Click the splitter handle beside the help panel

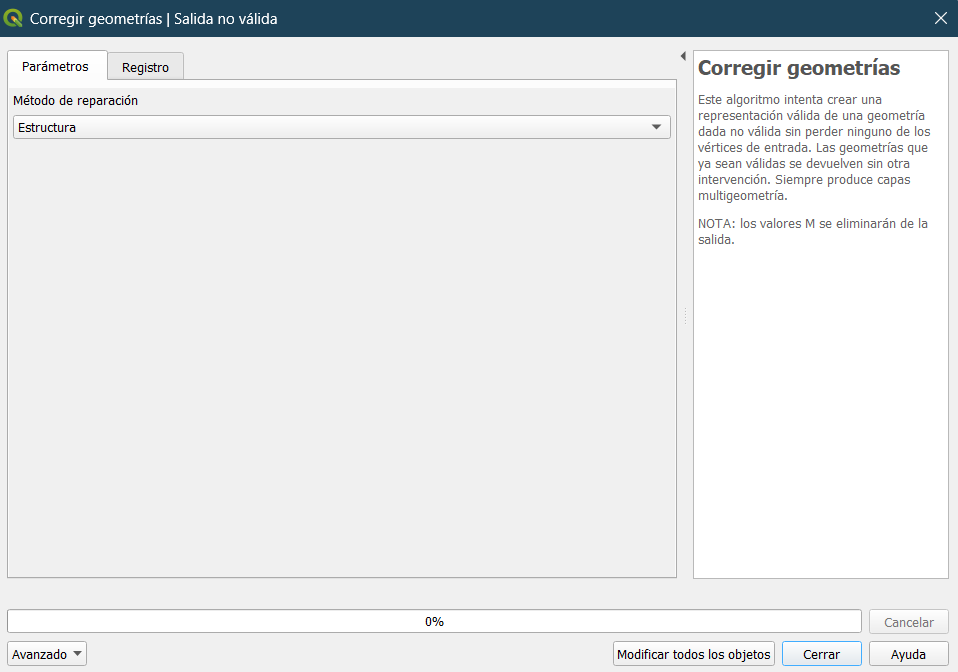(685, 315)
